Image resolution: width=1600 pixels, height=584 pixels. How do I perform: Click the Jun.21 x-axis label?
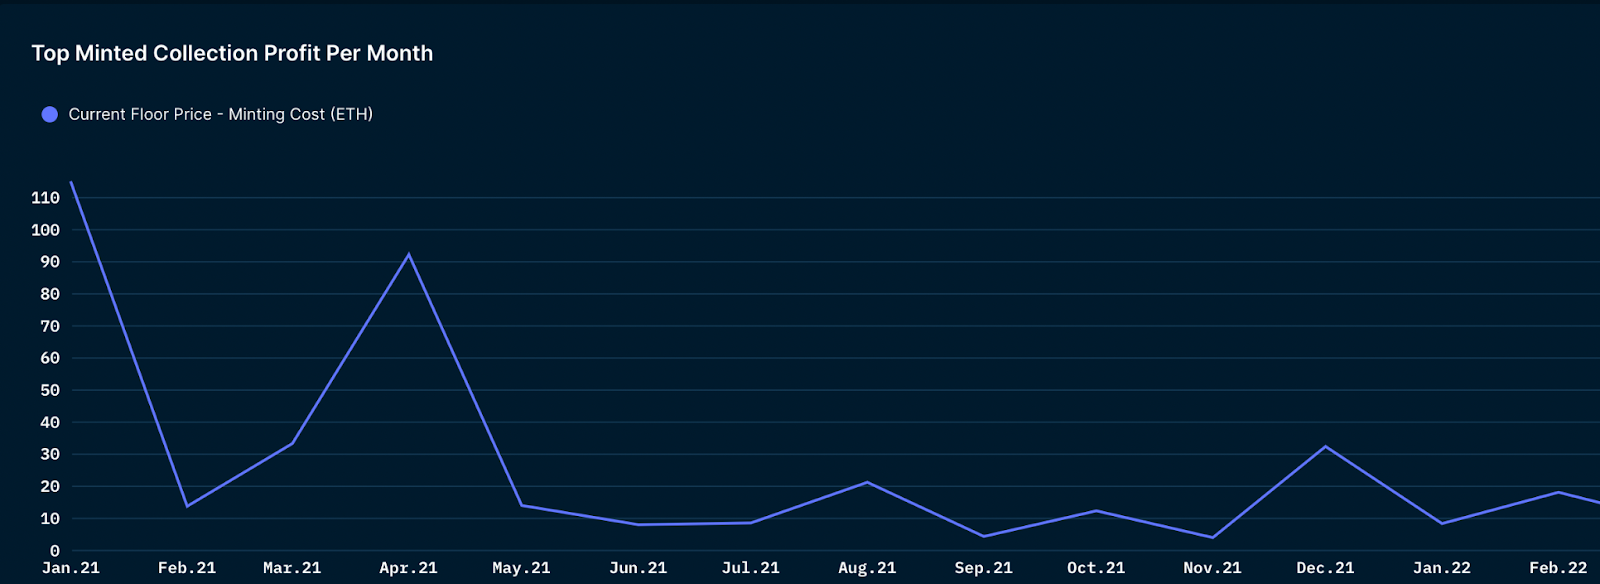point(638,568)
